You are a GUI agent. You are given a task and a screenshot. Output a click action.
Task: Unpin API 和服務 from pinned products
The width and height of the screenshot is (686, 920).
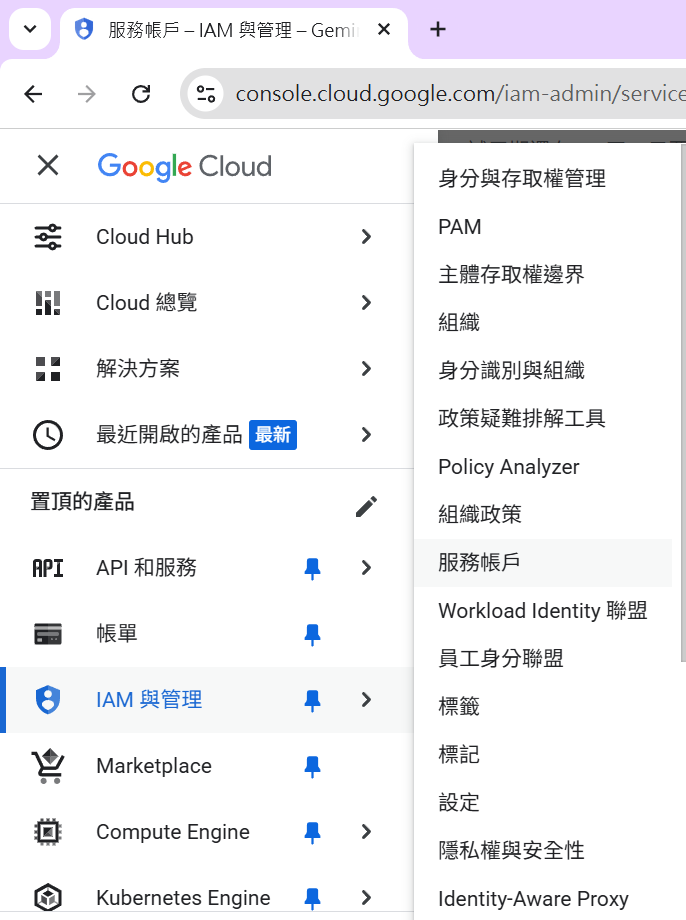[x=312, y=569]
